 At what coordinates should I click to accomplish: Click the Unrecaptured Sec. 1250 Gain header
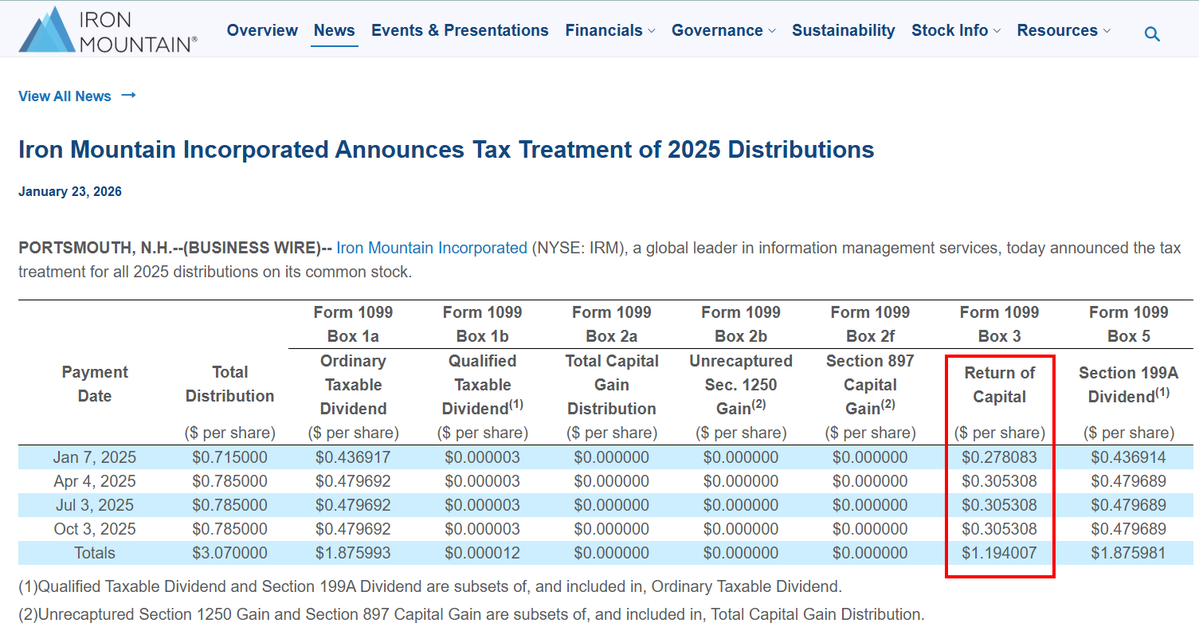pyautogui.click(x=741, y=385)
